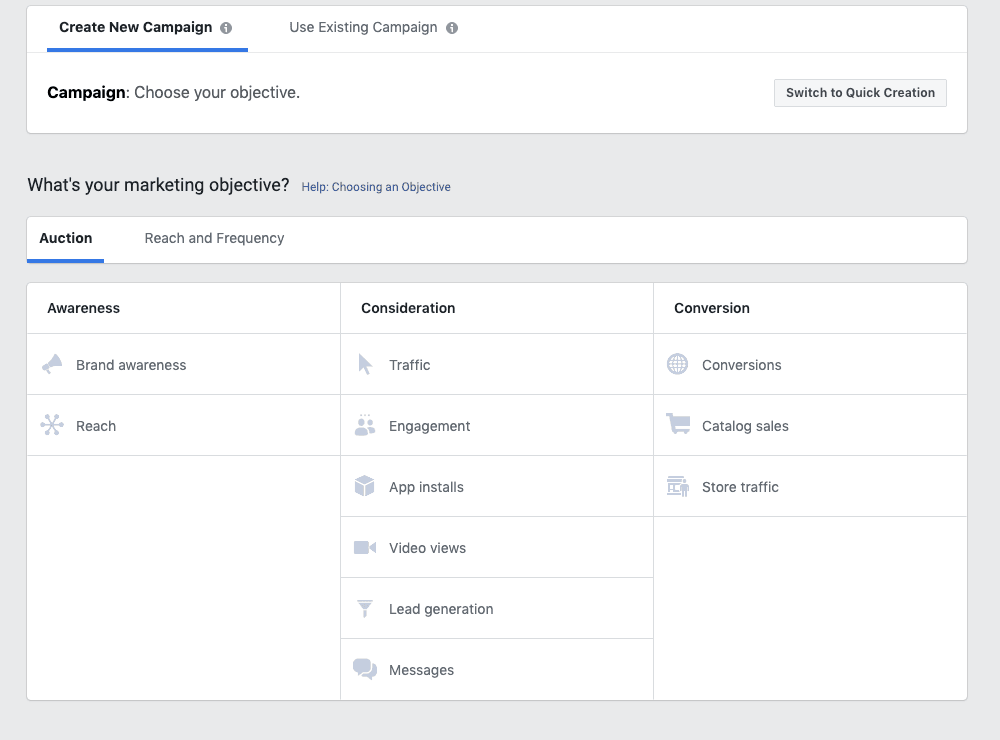Choose the Store traffic objective label
This screenshot has height=740, width=1000.
[x=740, y=487]
